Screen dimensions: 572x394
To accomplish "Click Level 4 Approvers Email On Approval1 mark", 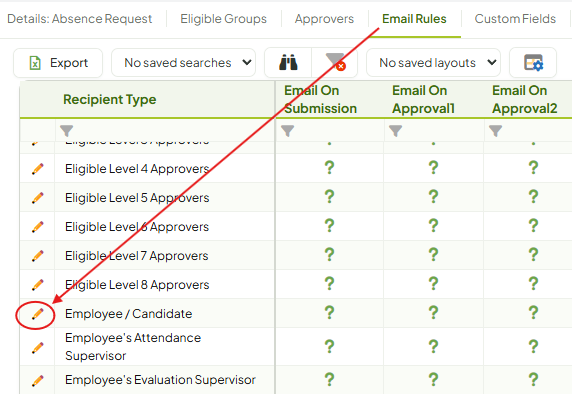I will click(x=433, y=168).
